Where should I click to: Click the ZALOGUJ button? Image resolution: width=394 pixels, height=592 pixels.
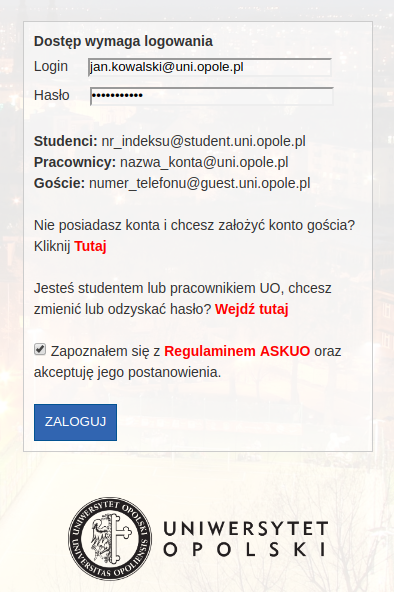pos(75,422)
